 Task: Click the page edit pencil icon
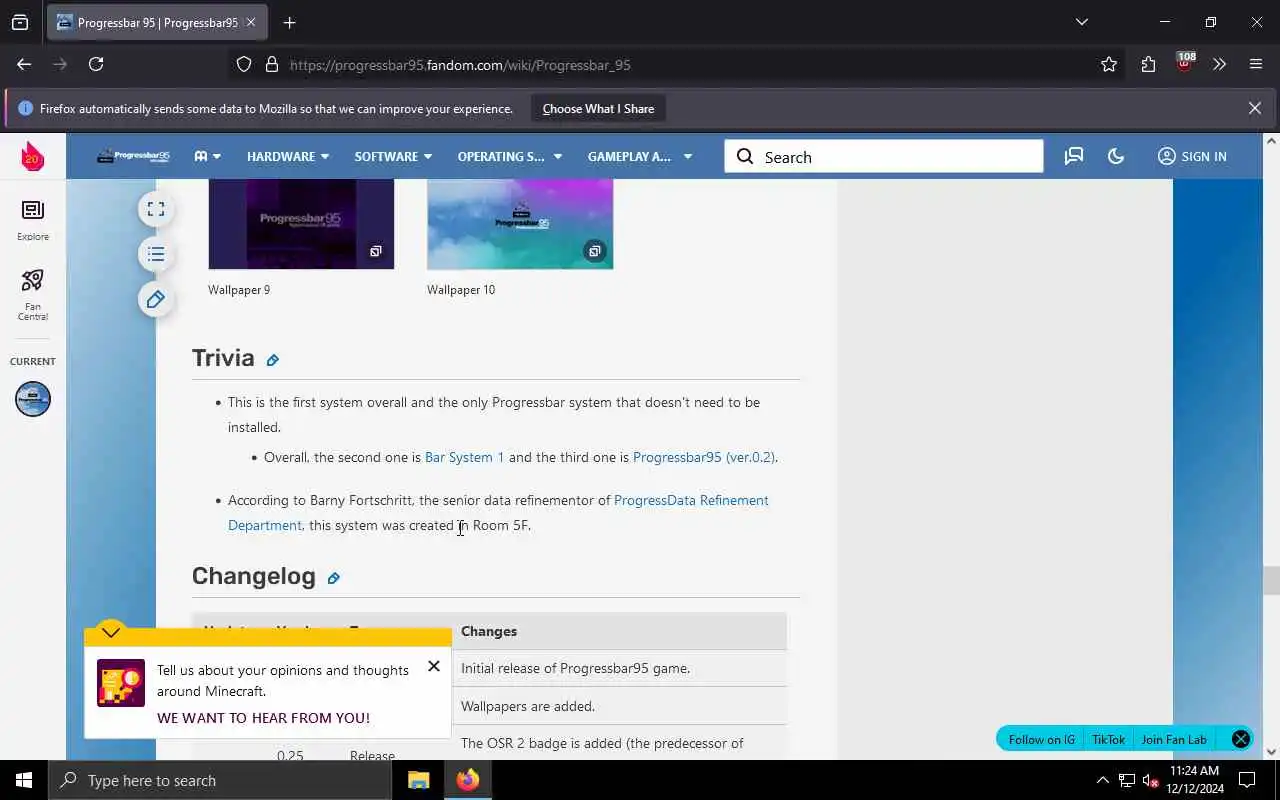tap(156, 299)
